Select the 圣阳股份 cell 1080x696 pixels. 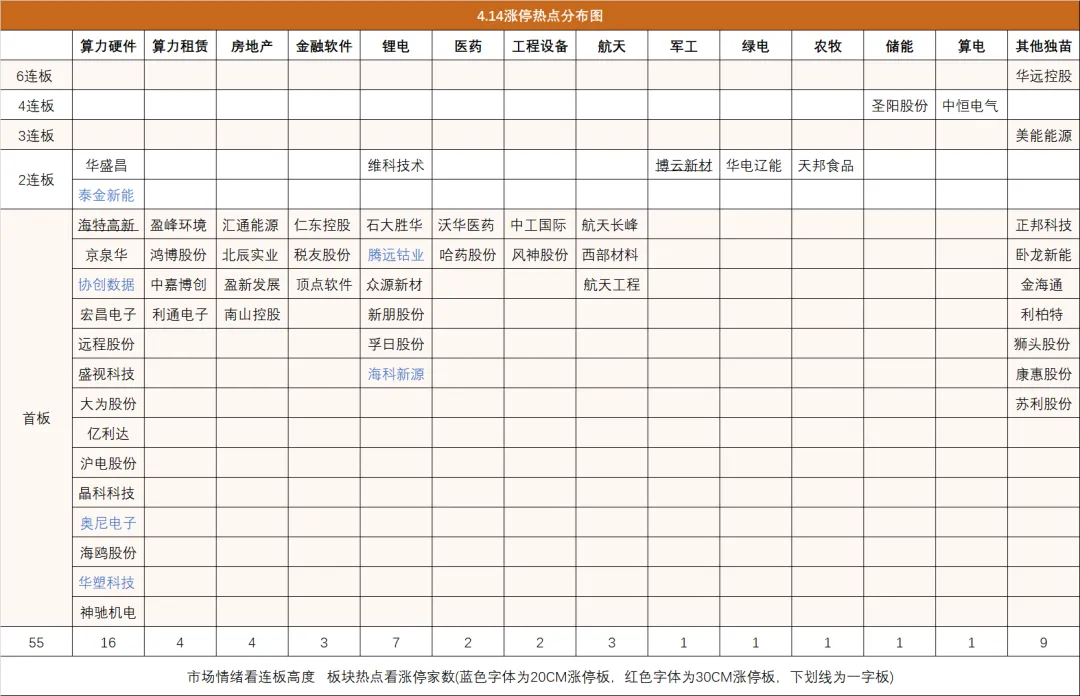coord(900,105)
